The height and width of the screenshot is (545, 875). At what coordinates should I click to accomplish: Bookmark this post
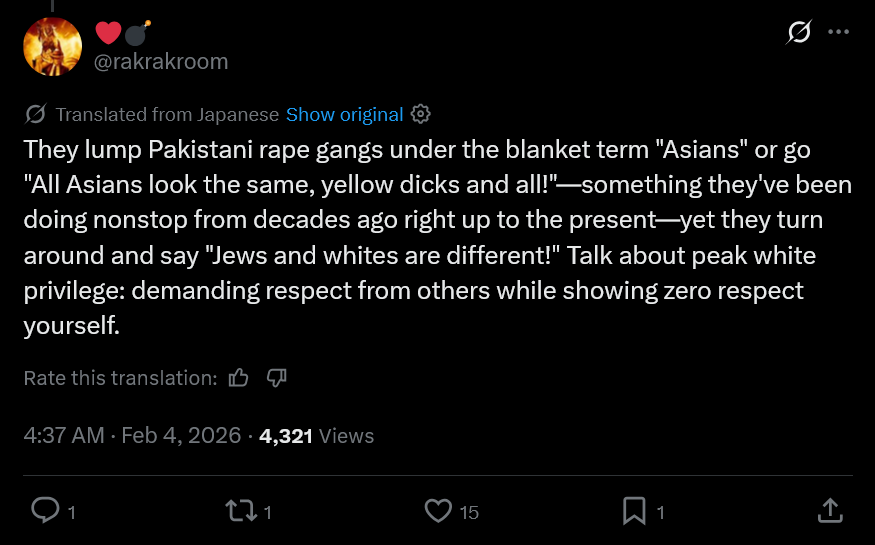(x=634, y=511)
